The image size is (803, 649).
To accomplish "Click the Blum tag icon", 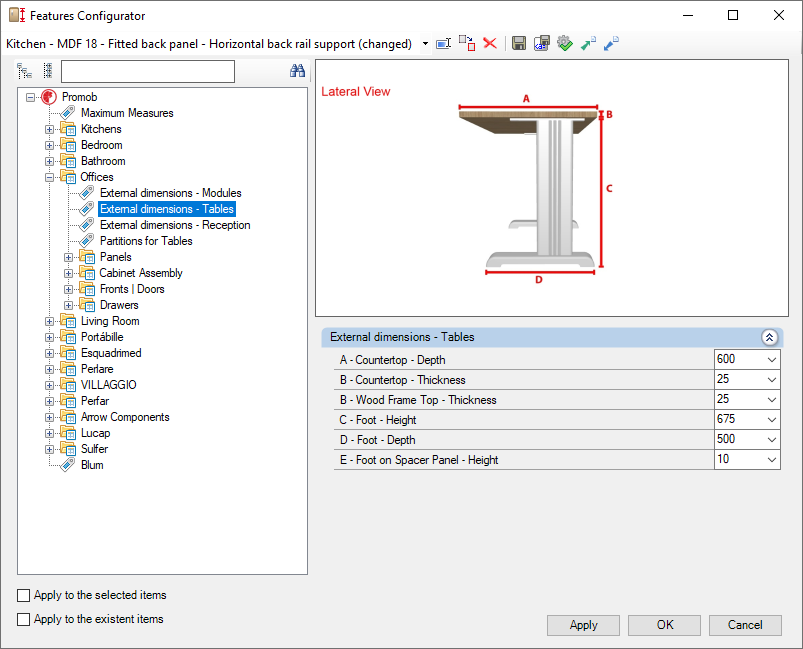I will [68, 465].
